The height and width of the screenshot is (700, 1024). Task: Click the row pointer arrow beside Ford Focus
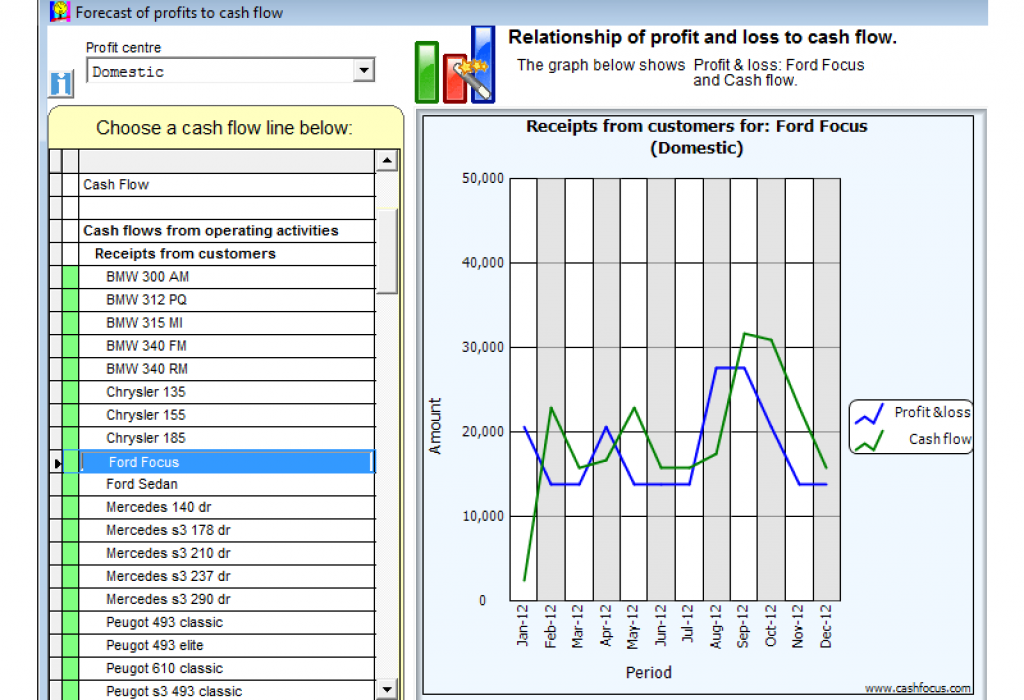click(57, 463)
